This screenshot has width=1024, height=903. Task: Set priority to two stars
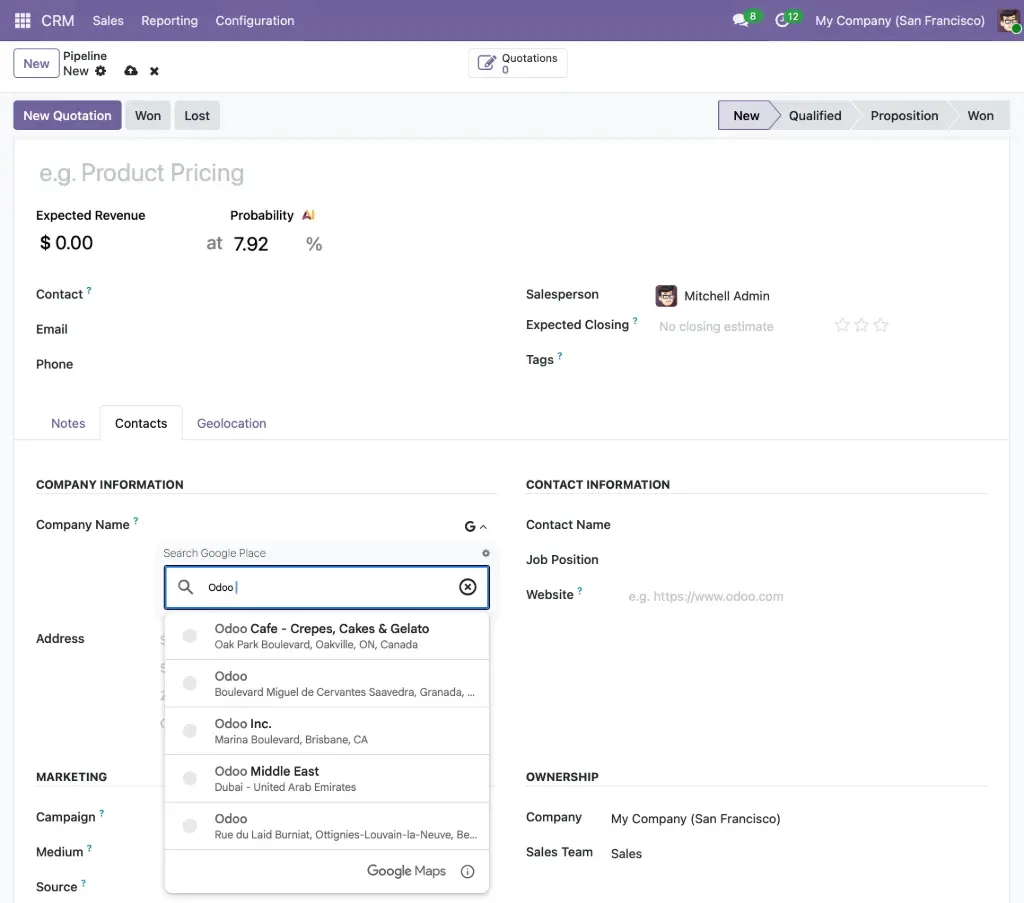pos(861,325)
